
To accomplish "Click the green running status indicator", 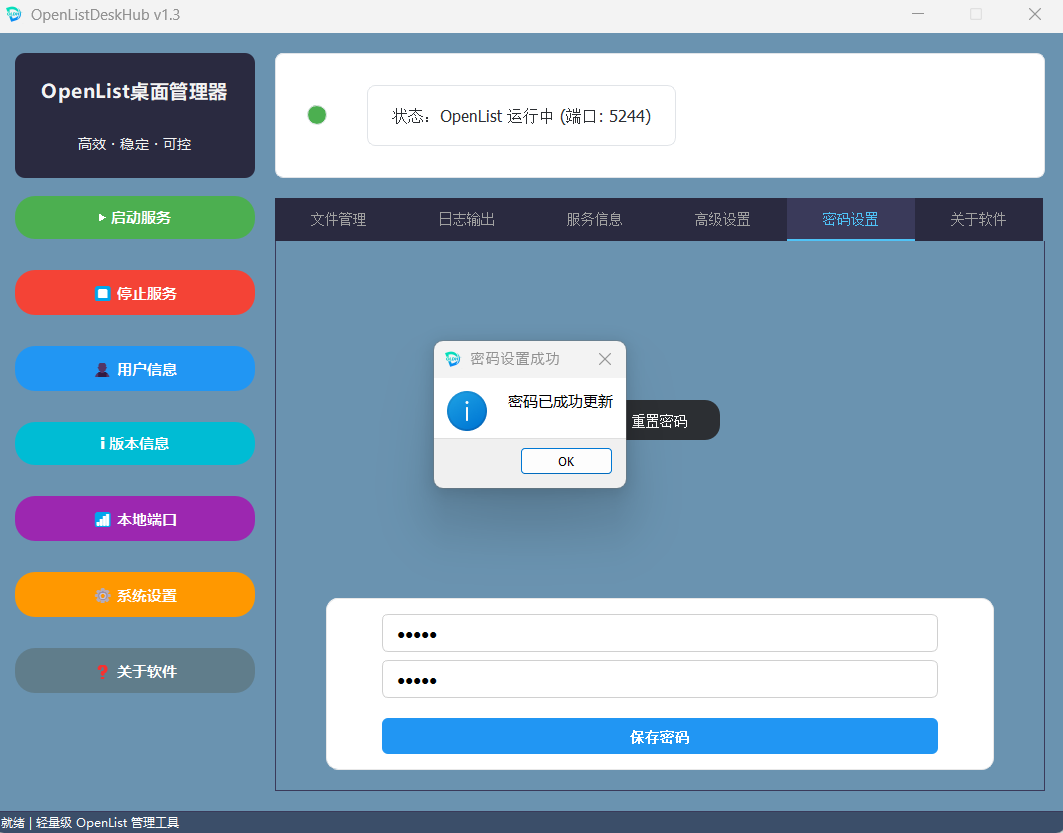I will click(x=317, y=115).
